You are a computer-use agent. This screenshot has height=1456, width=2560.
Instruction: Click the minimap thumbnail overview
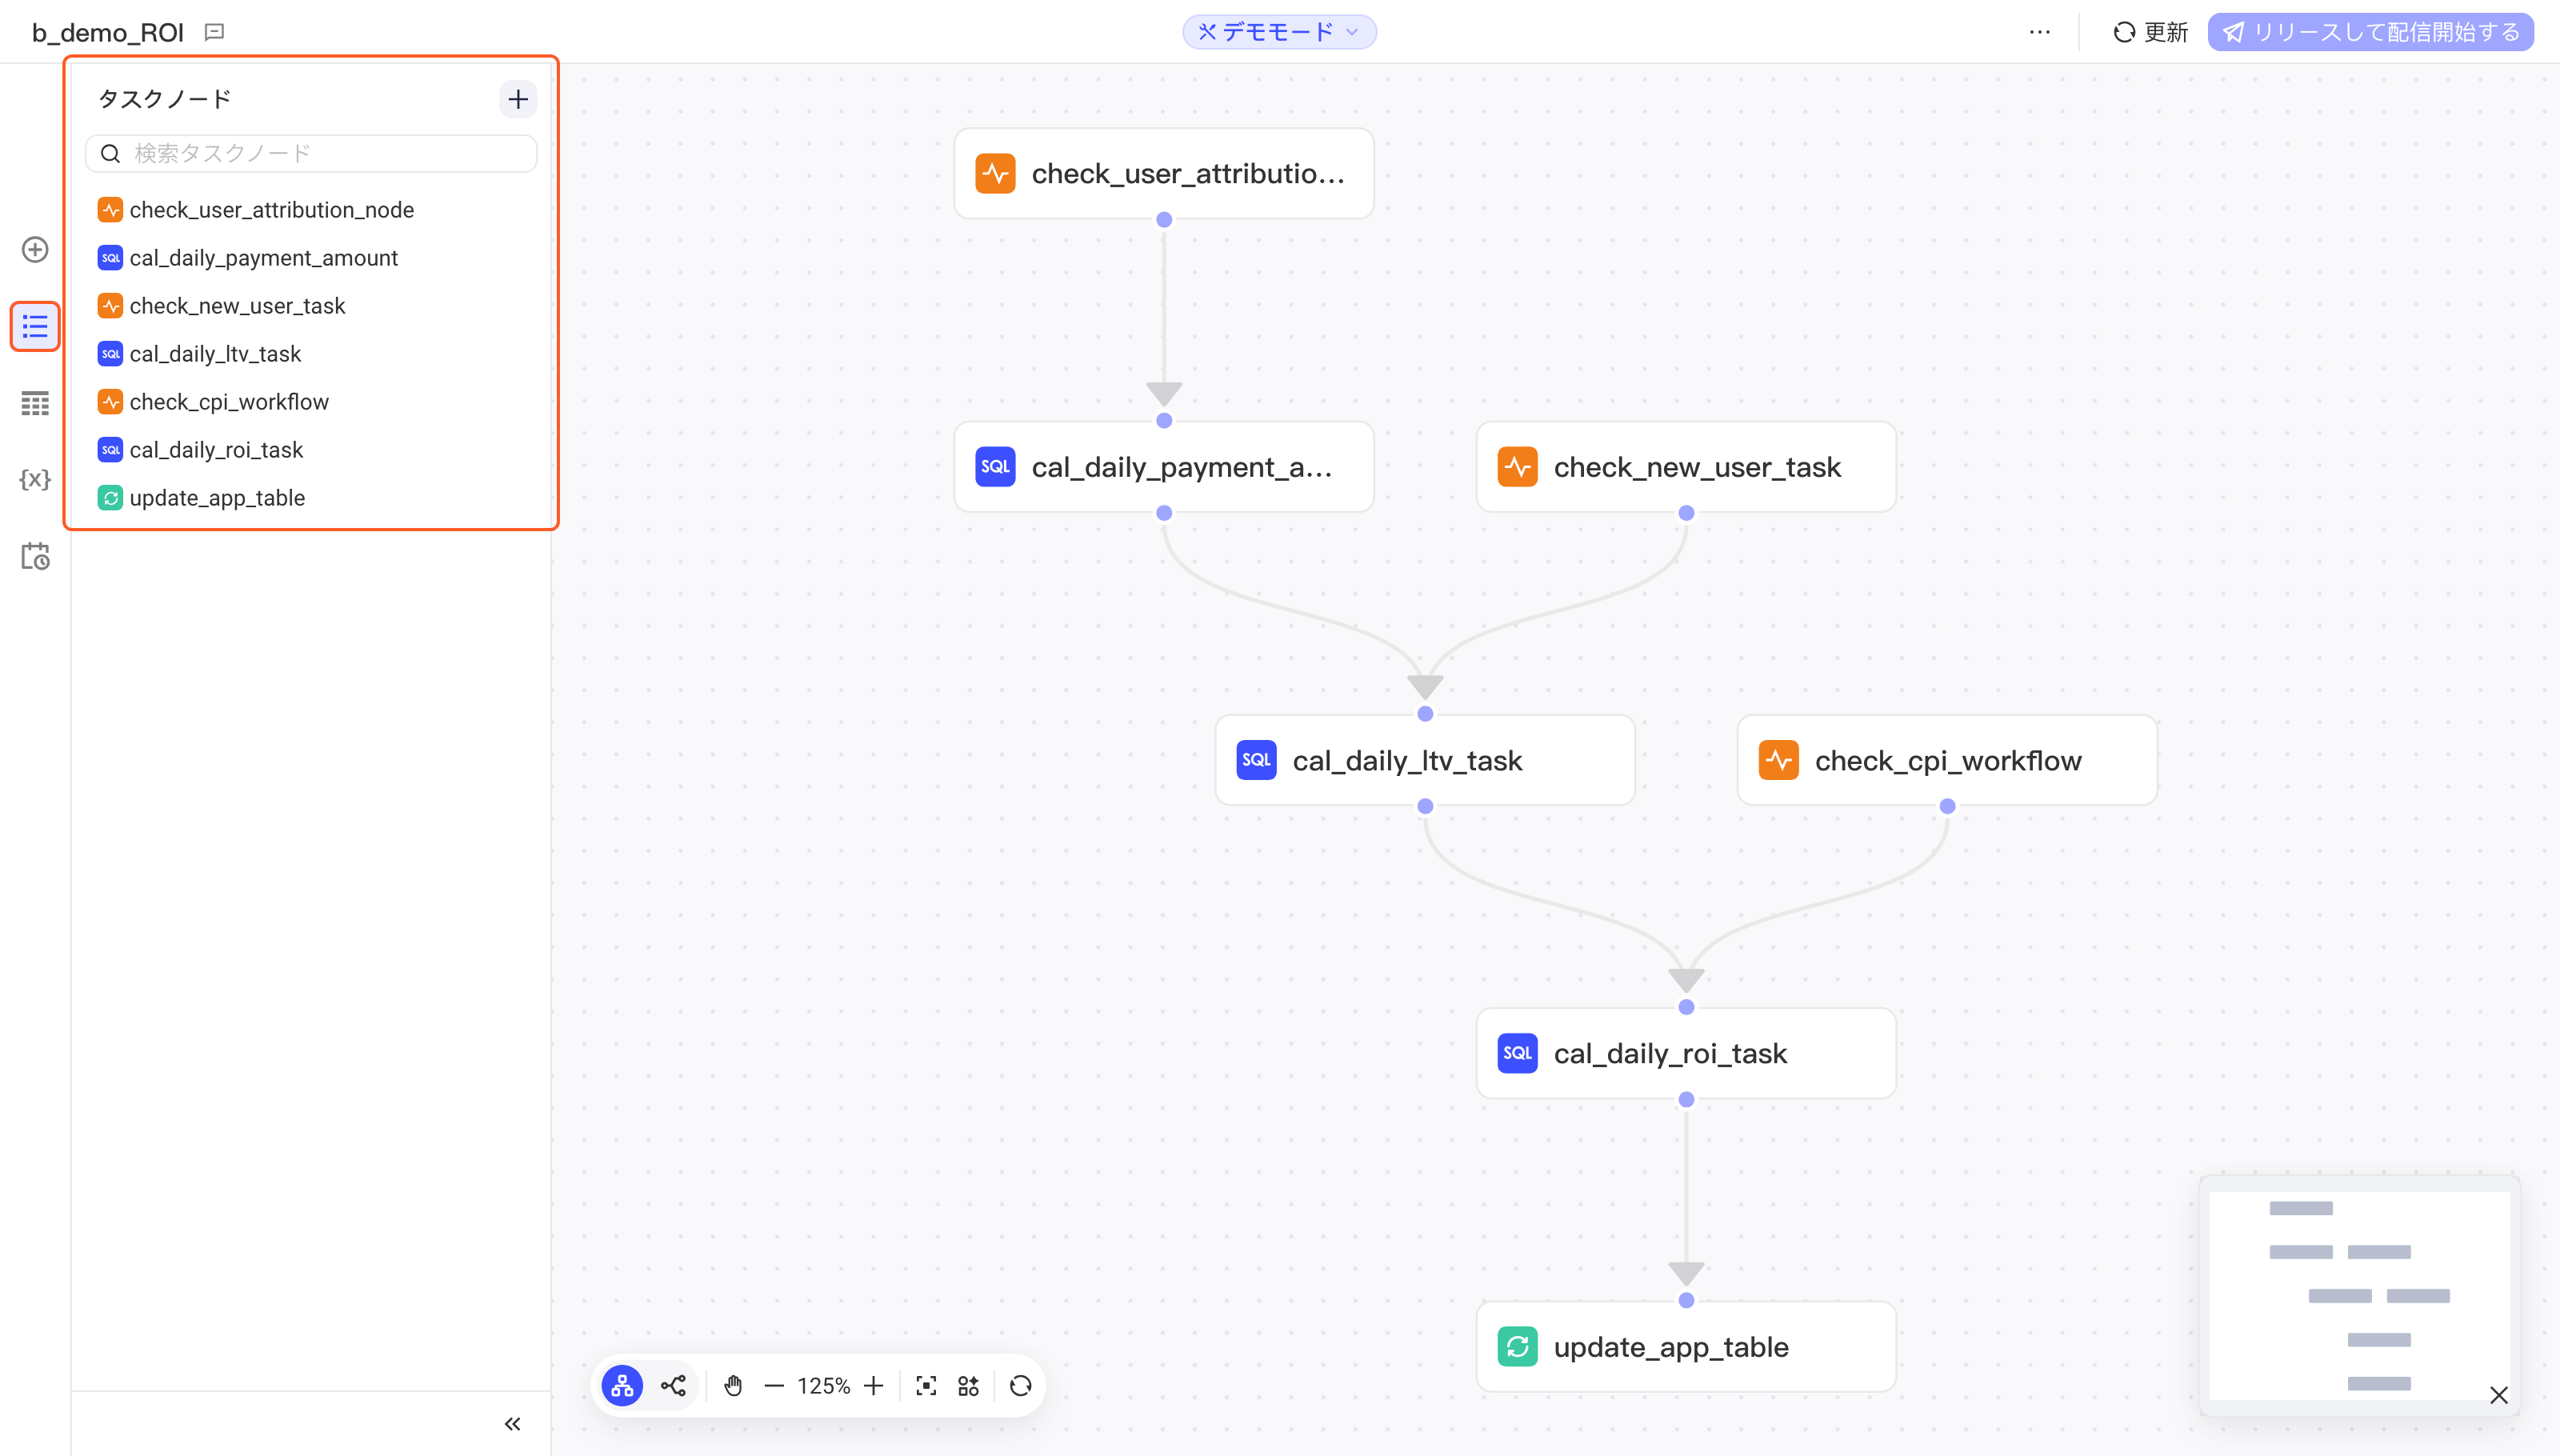(2359, 1296)
